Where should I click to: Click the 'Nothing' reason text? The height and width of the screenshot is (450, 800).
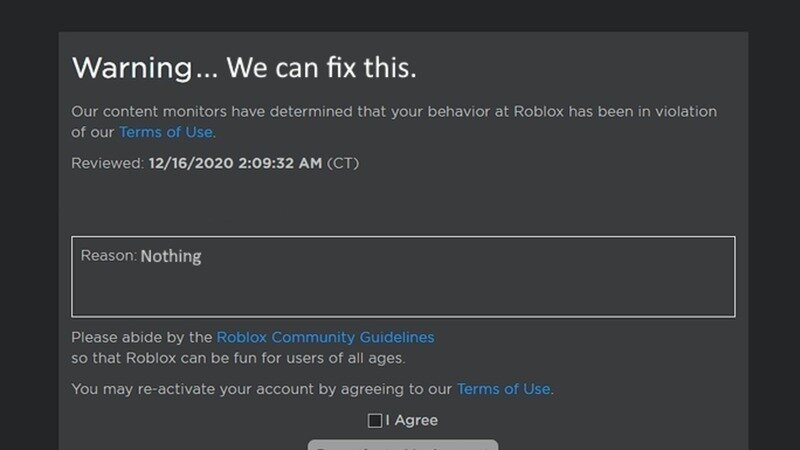[x=171, y=256]
